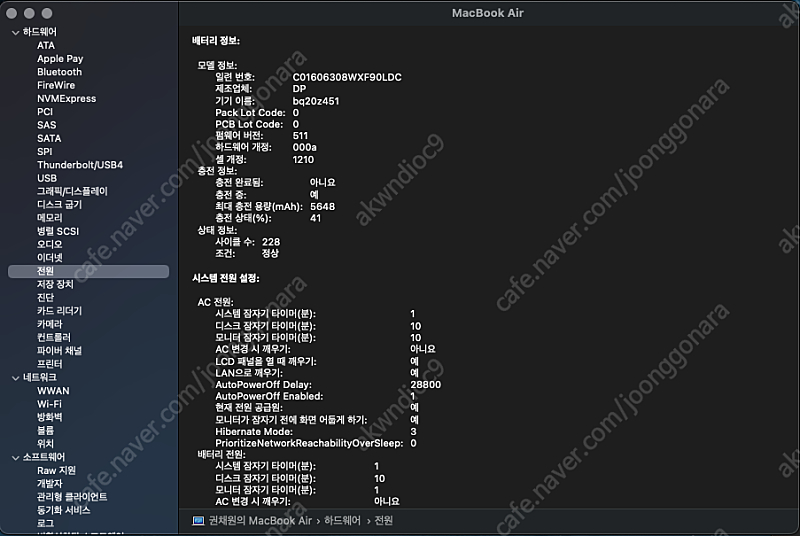The height and width of the screenshot is (536, 800).
Task: Open 프린터 information
Action: [49, 364]
